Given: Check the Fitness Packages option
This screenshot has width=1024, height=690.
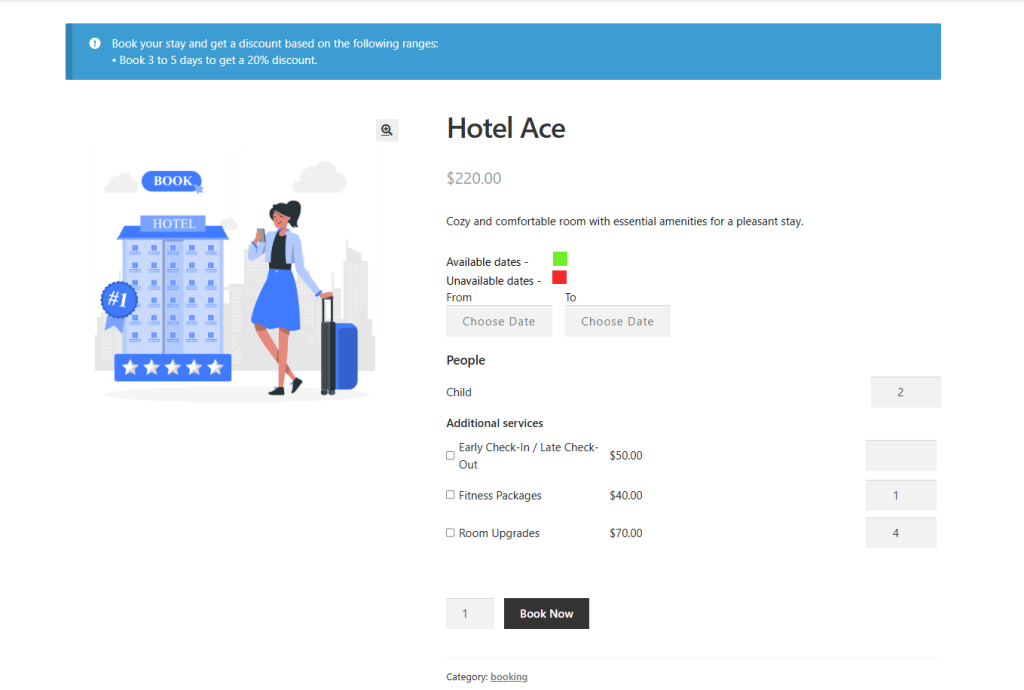Looking at the screenshot, I should click(450, 494).
